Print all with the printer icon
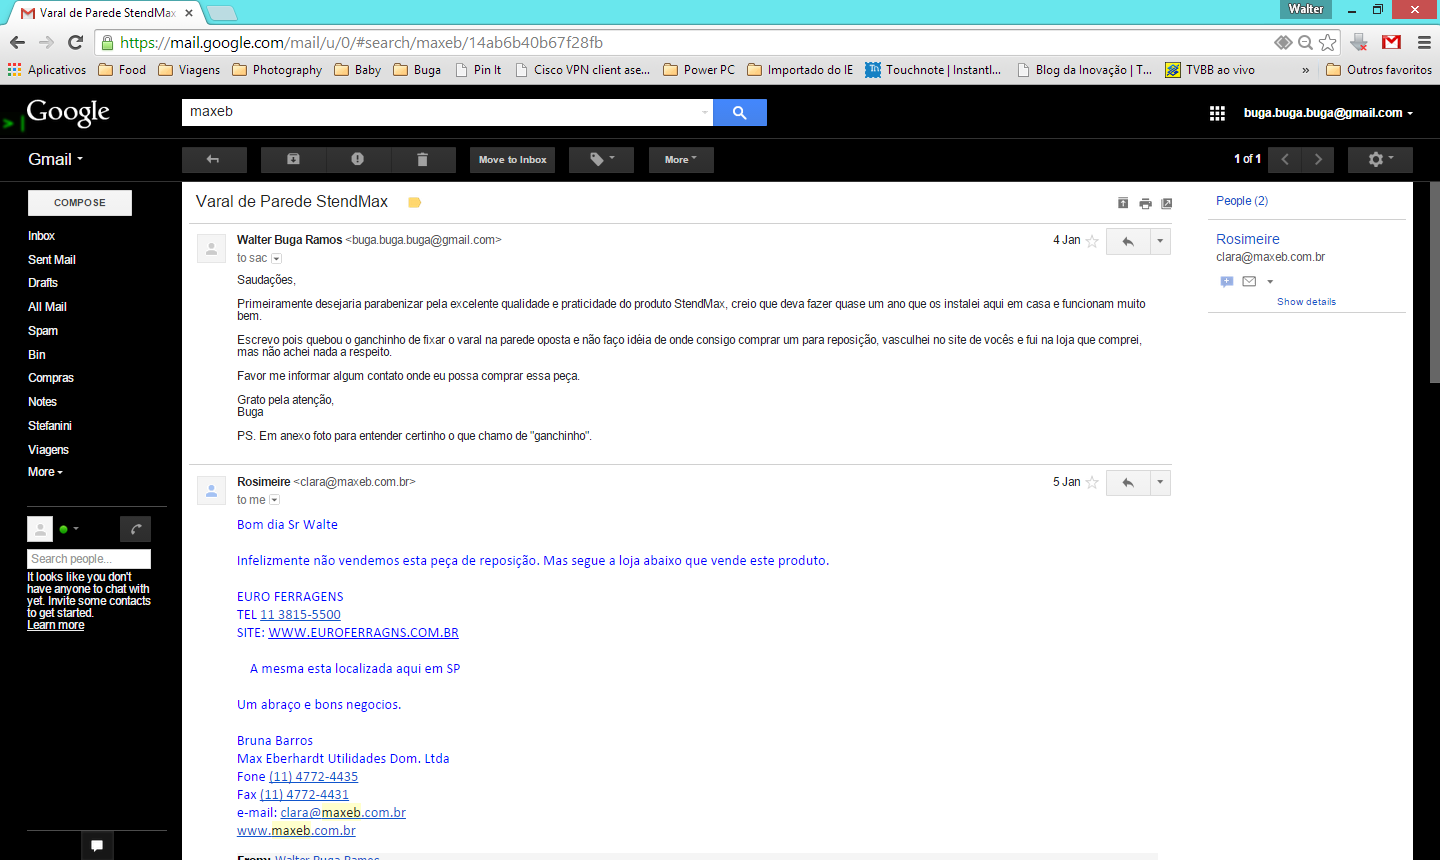This screenshot has height=860, width=1440. pyautogui.click(x=1145, y=203)
